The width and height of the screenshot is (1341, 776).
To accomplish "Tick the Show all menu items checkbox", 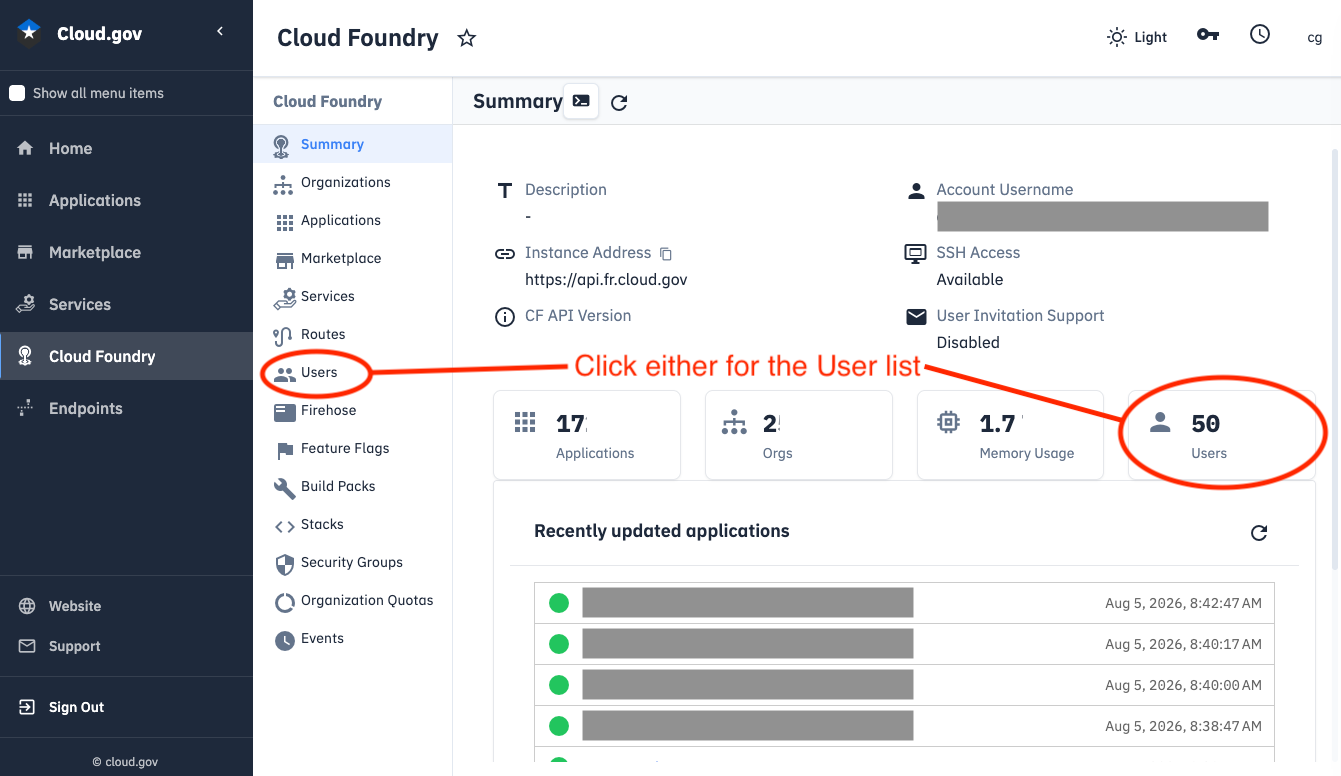I will [17, 93].
